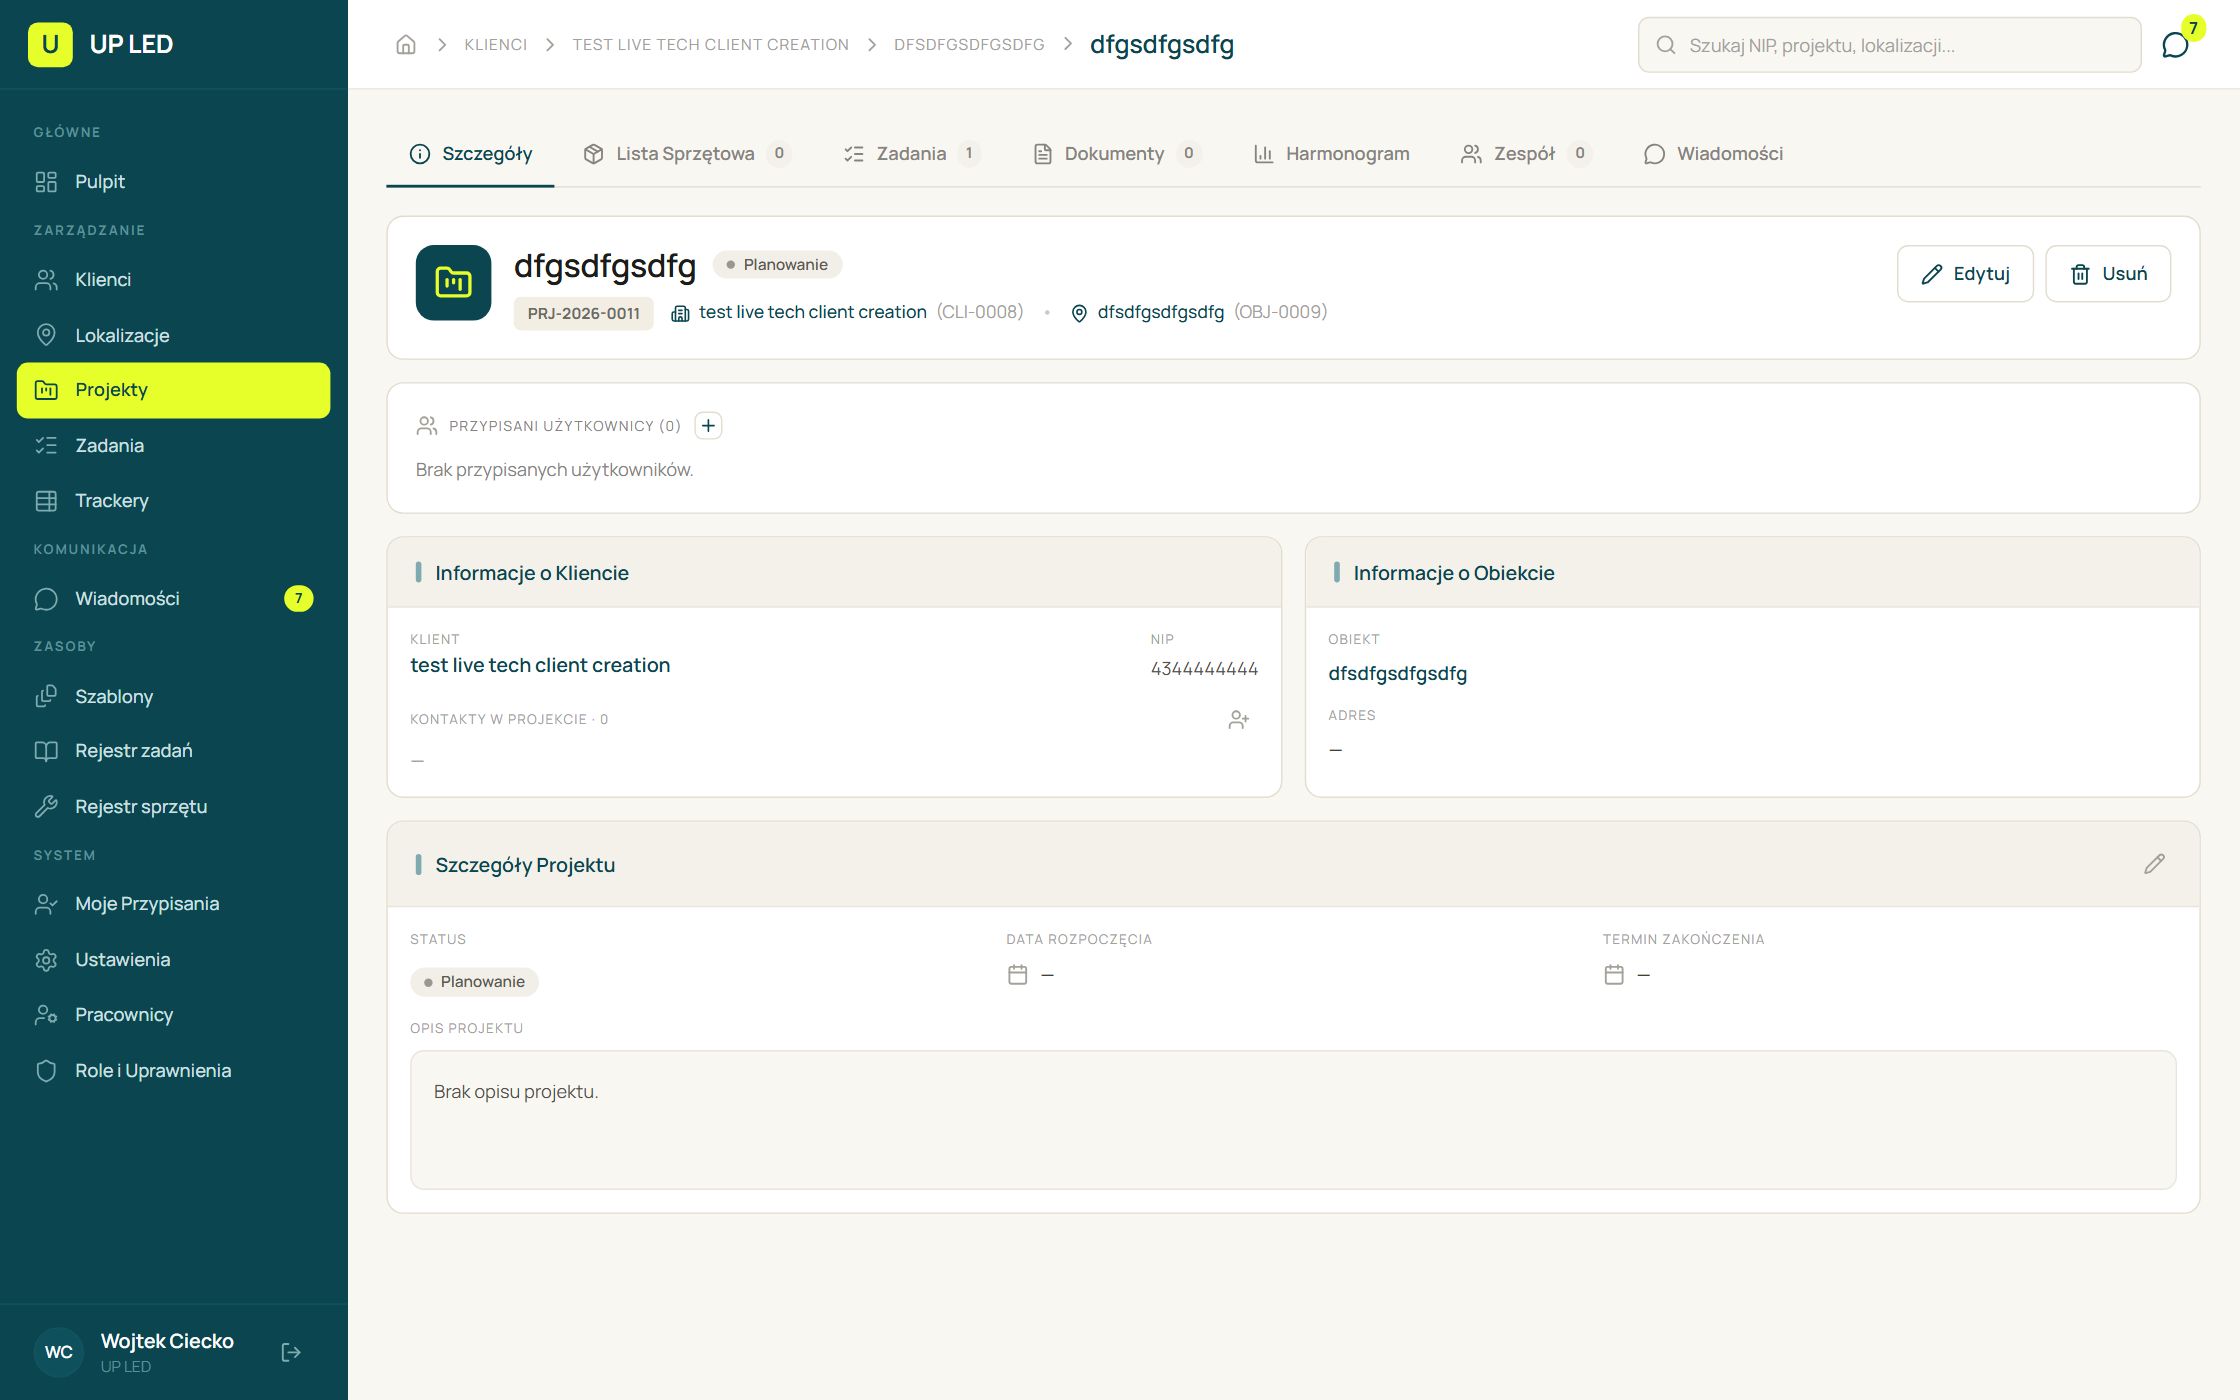
Task: Switch to the Lista Sprzętowa tab
Action: click(687, 154)
